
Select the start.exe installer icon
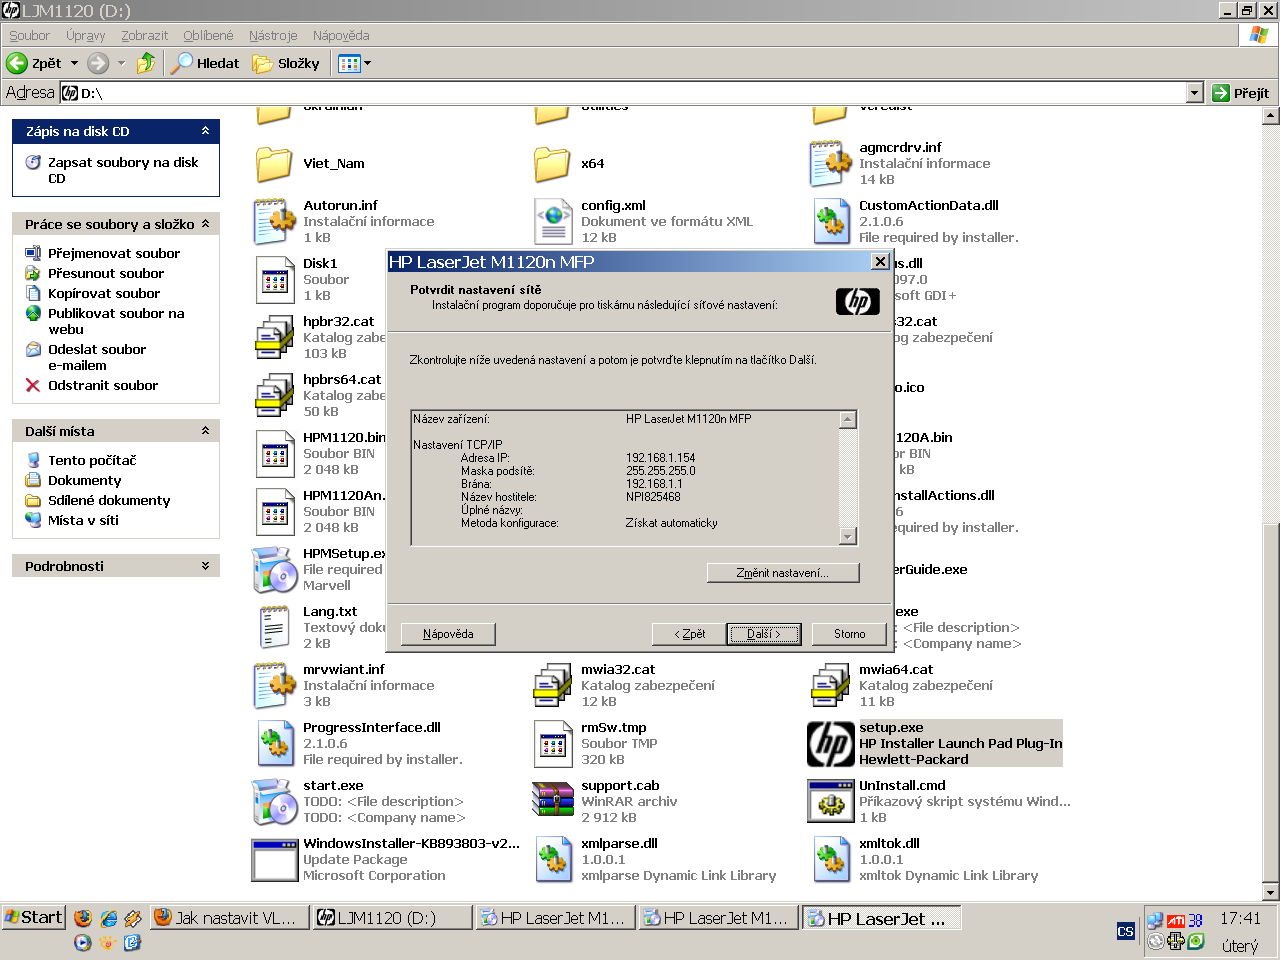273,802
